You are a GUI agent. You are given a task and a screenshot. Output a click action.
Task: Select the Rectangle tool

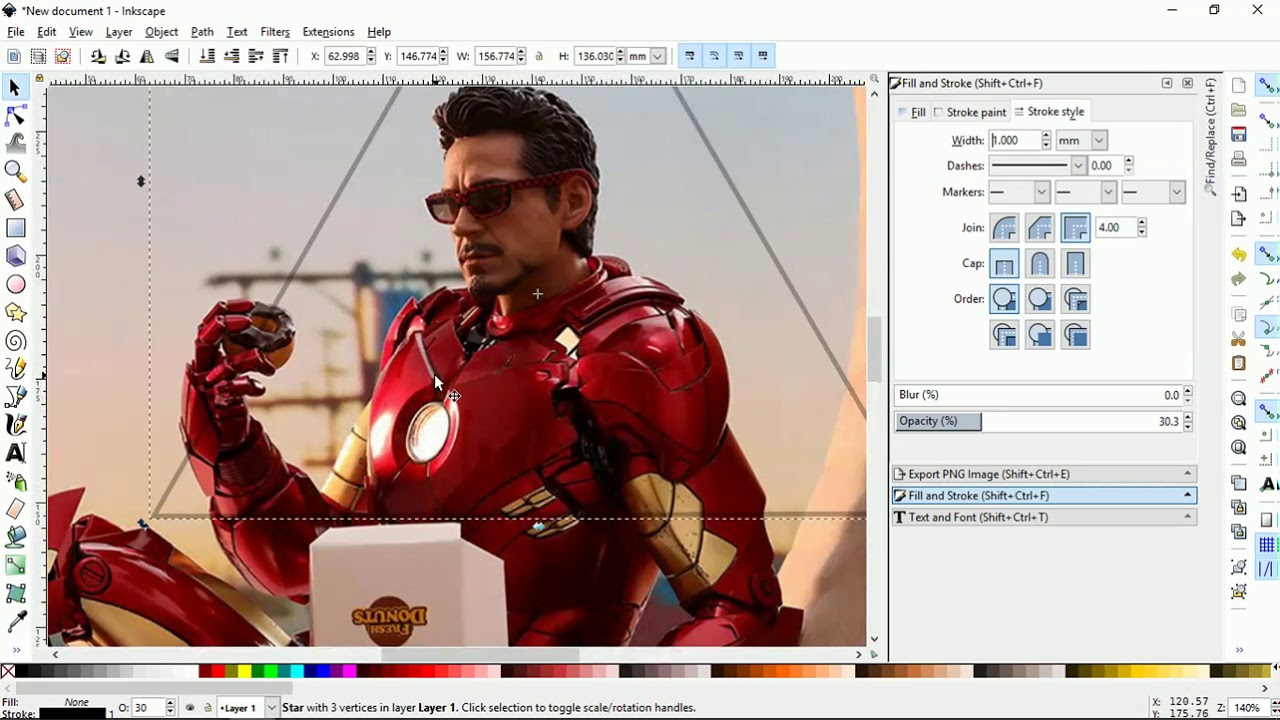tap(15, 228)
